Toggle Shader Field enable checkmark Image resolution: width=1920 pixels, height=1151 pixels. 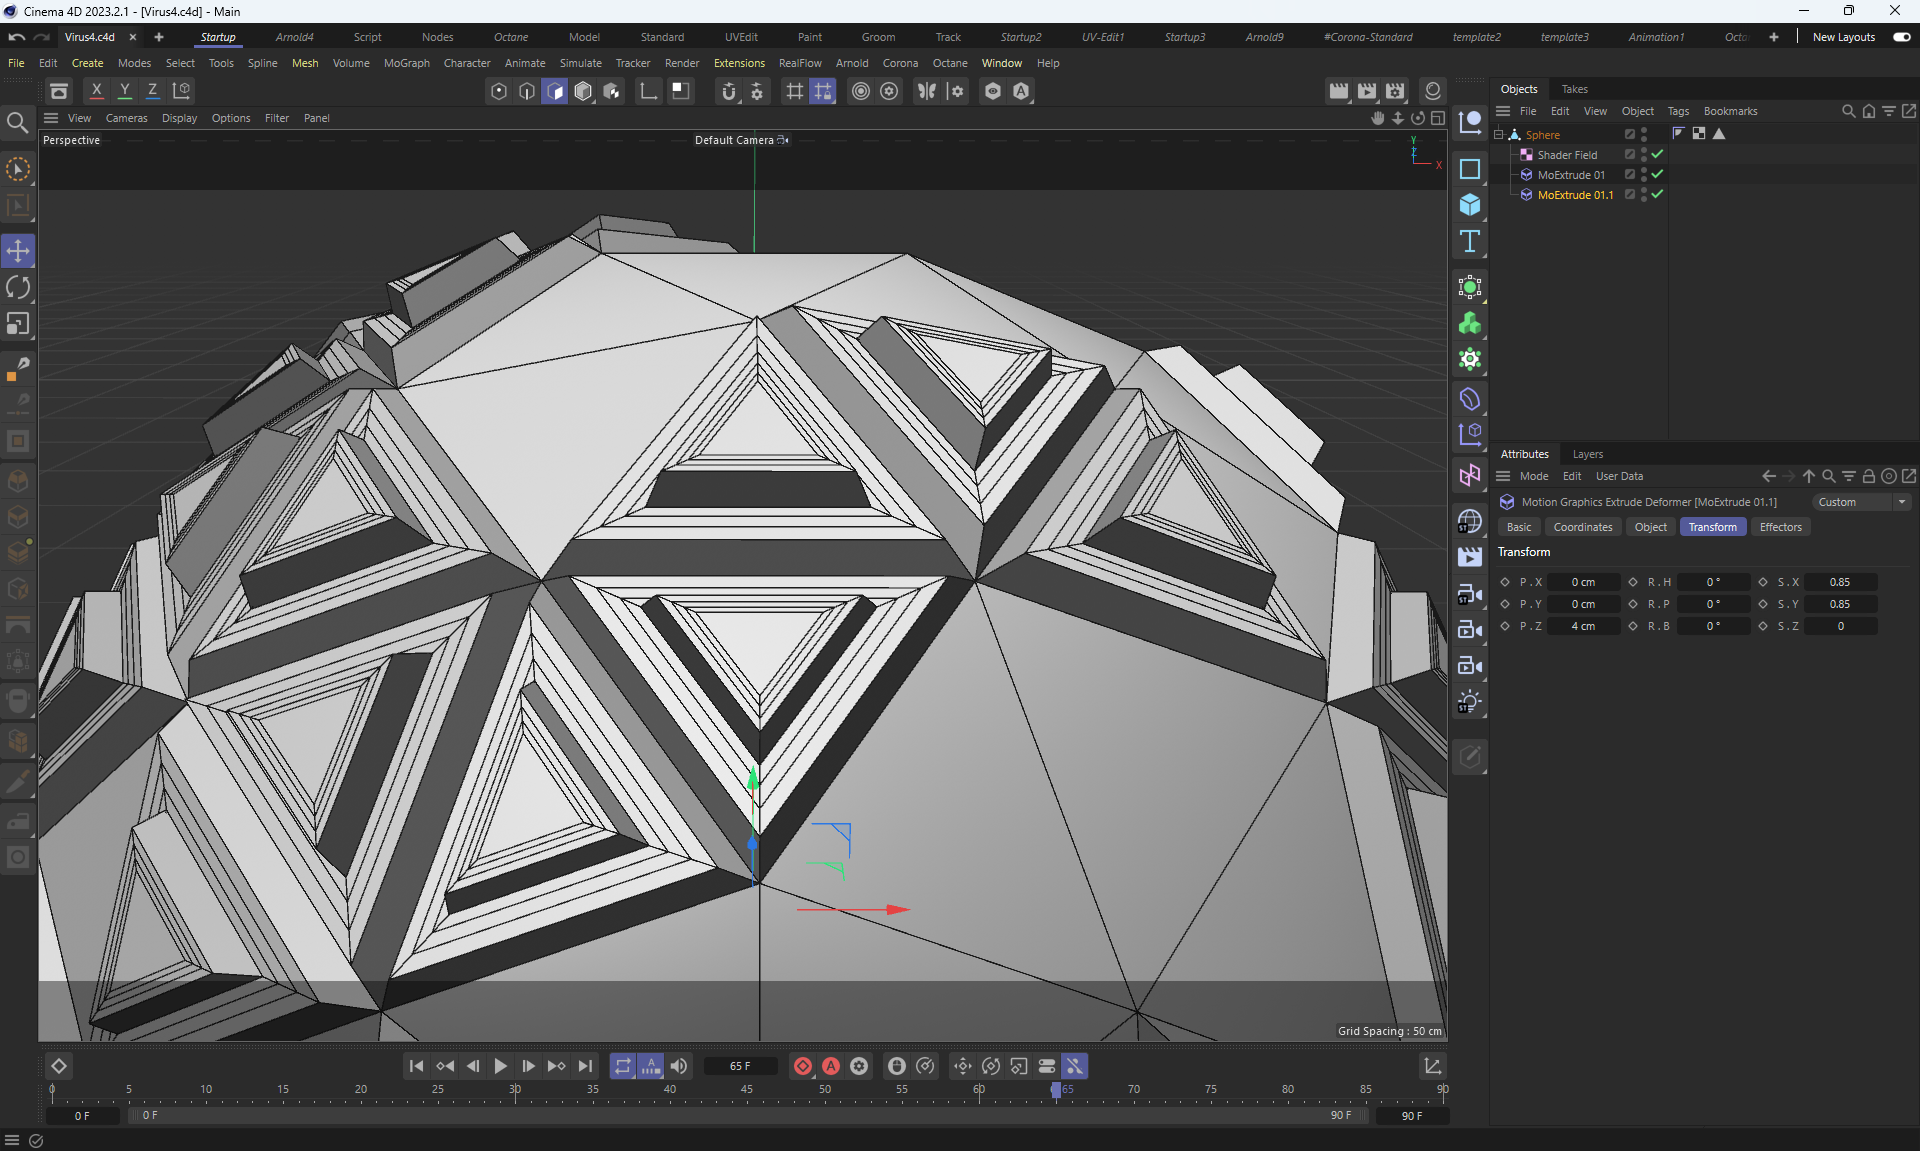(x=1657, y=155)
